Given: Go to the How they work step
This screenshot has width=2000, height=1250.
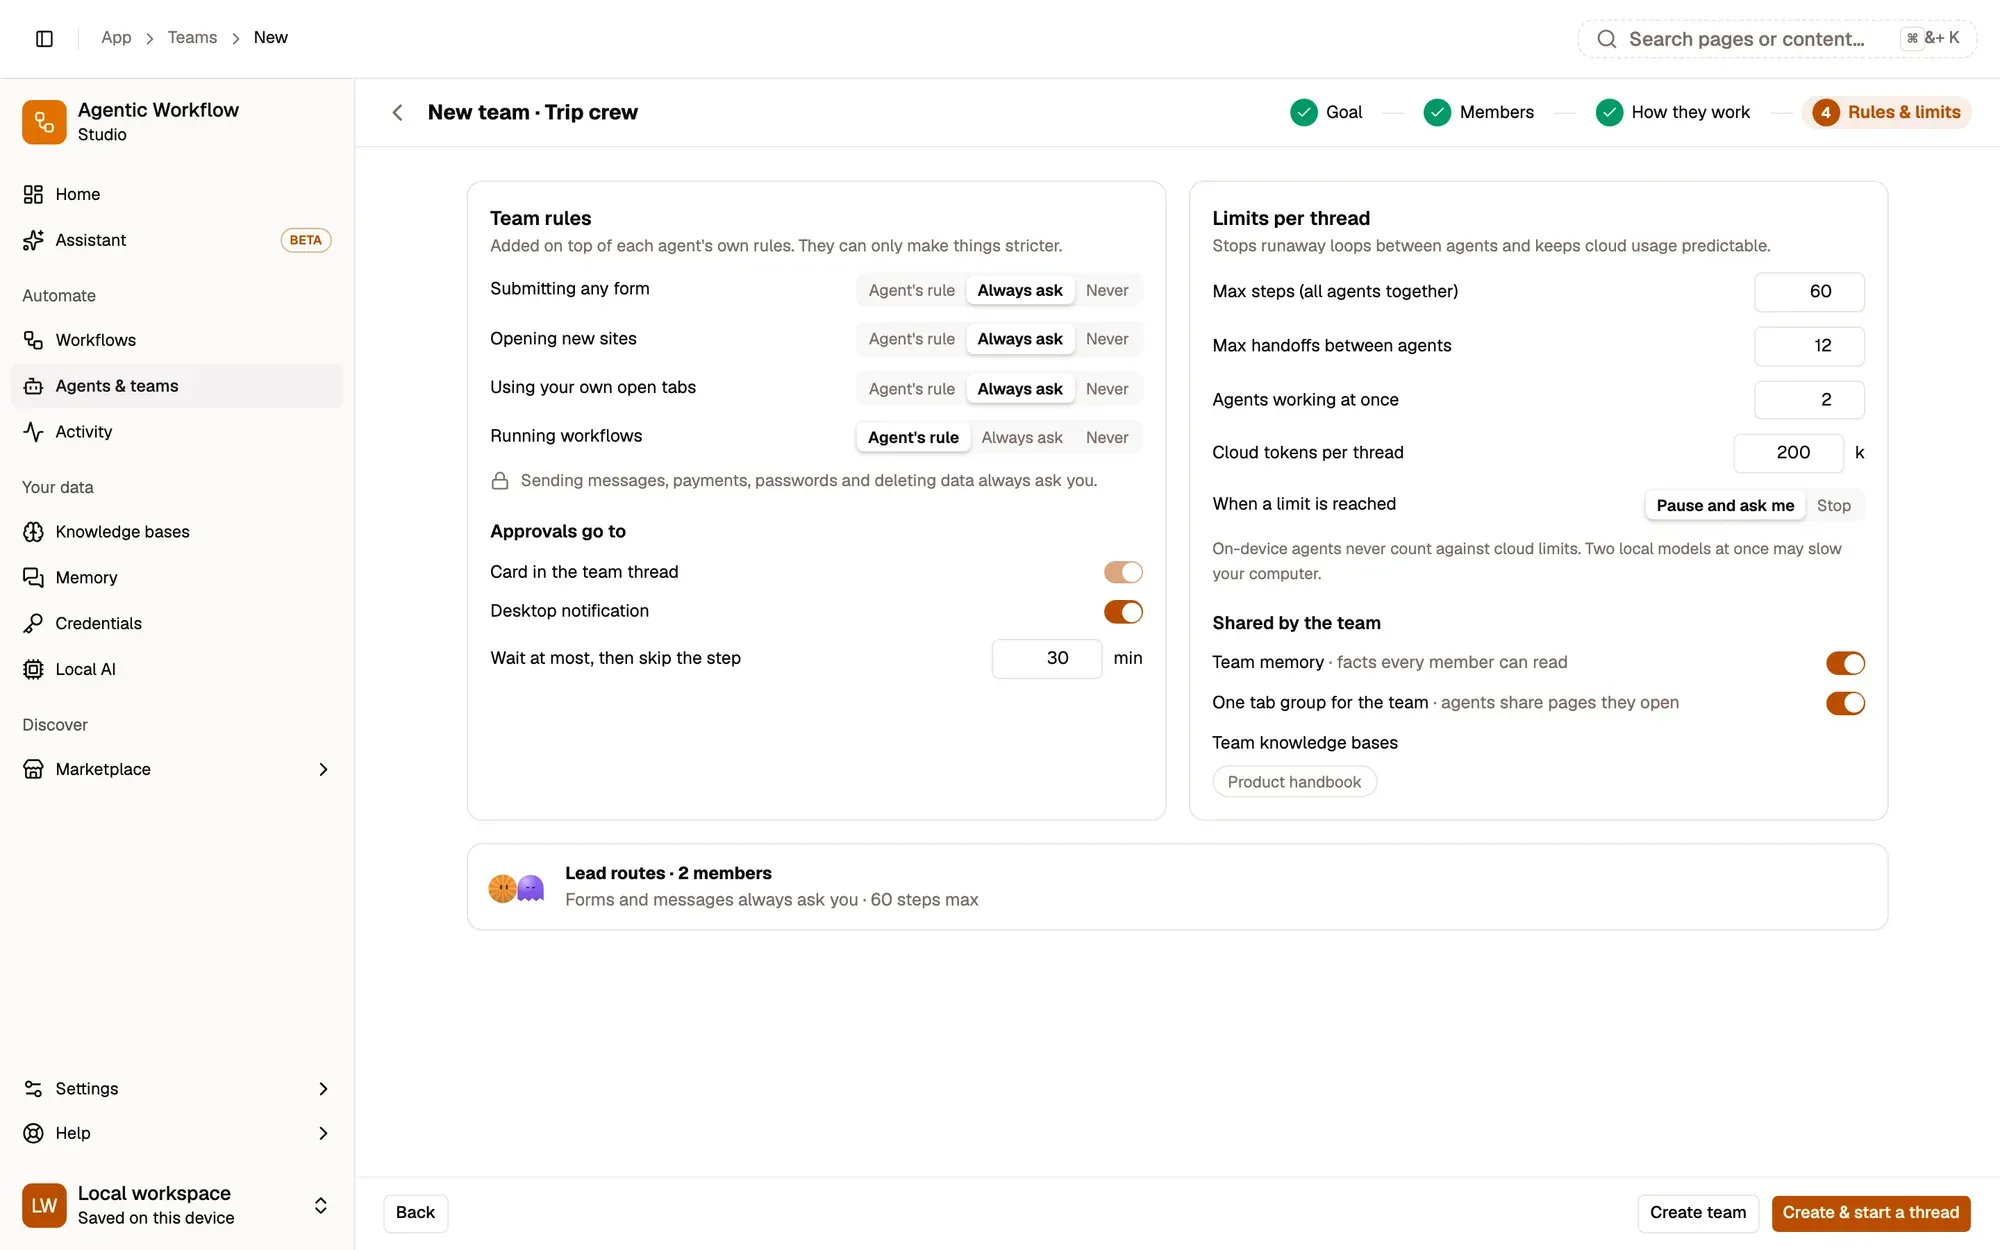Looking at the screenshot, I should [x=1673, y=112].
